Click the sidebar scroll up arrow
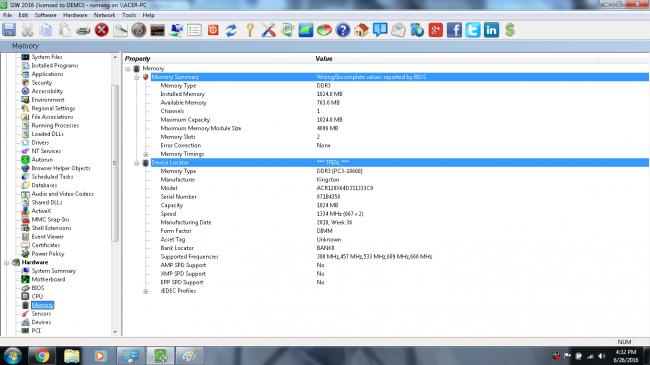 click(115, 57)
